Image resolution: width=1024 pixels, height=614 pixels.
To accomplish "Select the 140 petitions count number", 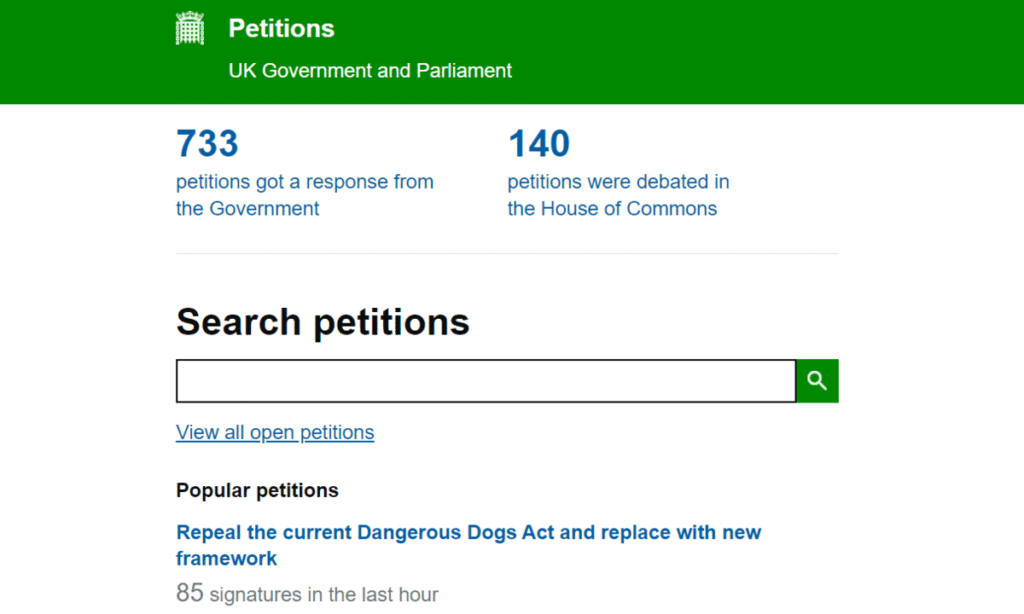I will coord(539,144).
